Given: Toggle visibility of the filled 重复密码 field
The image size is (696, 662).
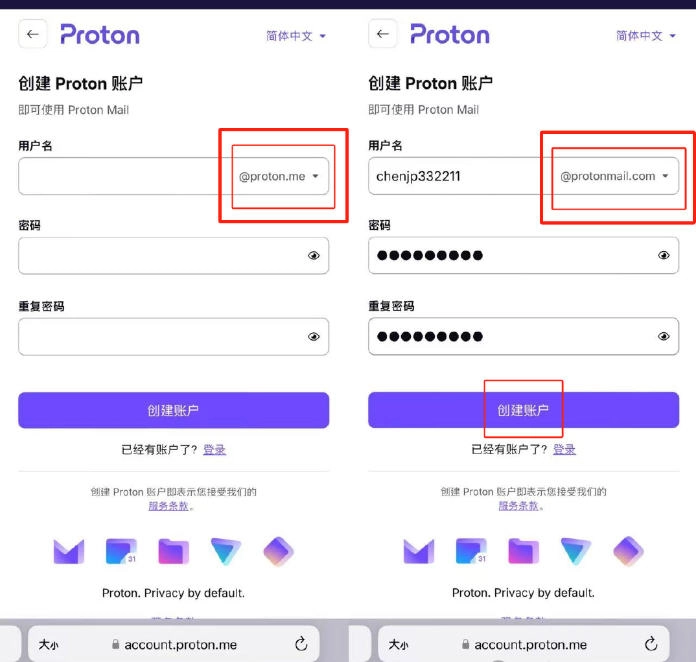Looking at the screenshot, I should coord(663,337).
